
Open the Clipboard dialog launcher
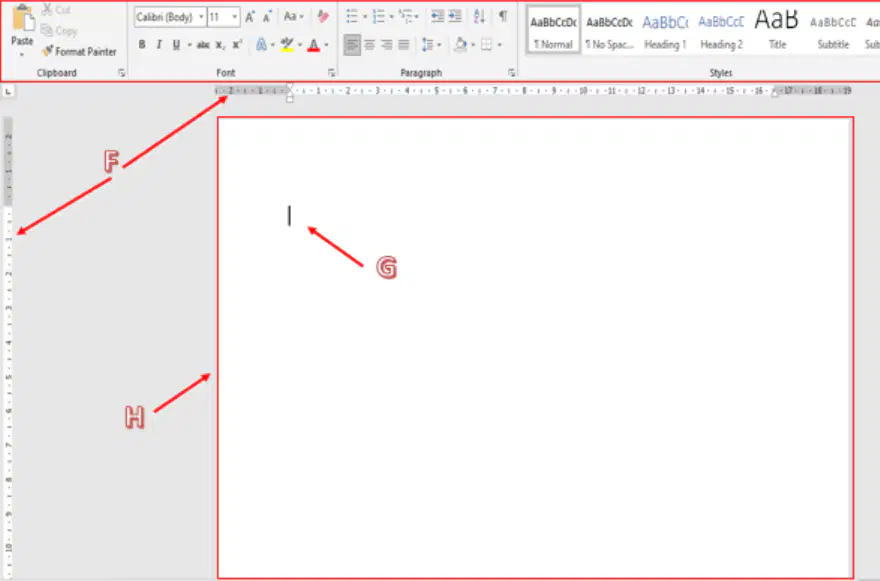pyautogui.click(x=121, y=73)
